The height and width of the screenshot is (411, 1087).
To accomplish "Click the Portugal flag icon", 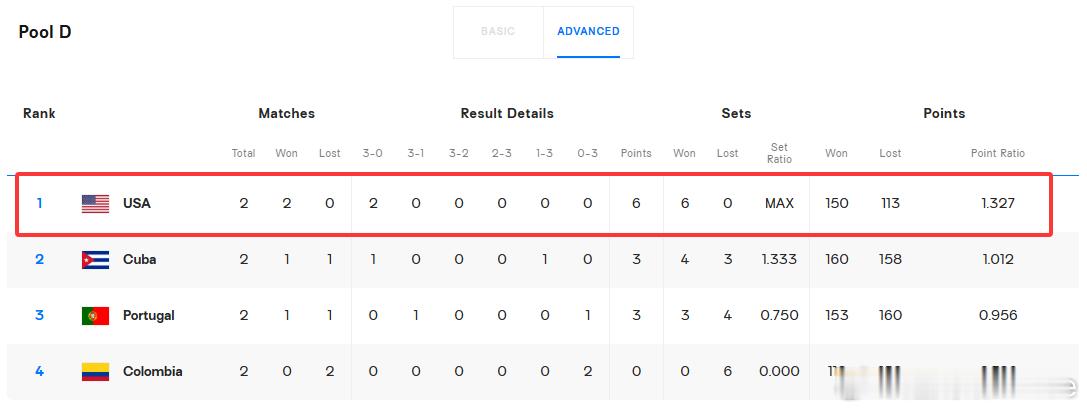I will [x=95, y=316].
